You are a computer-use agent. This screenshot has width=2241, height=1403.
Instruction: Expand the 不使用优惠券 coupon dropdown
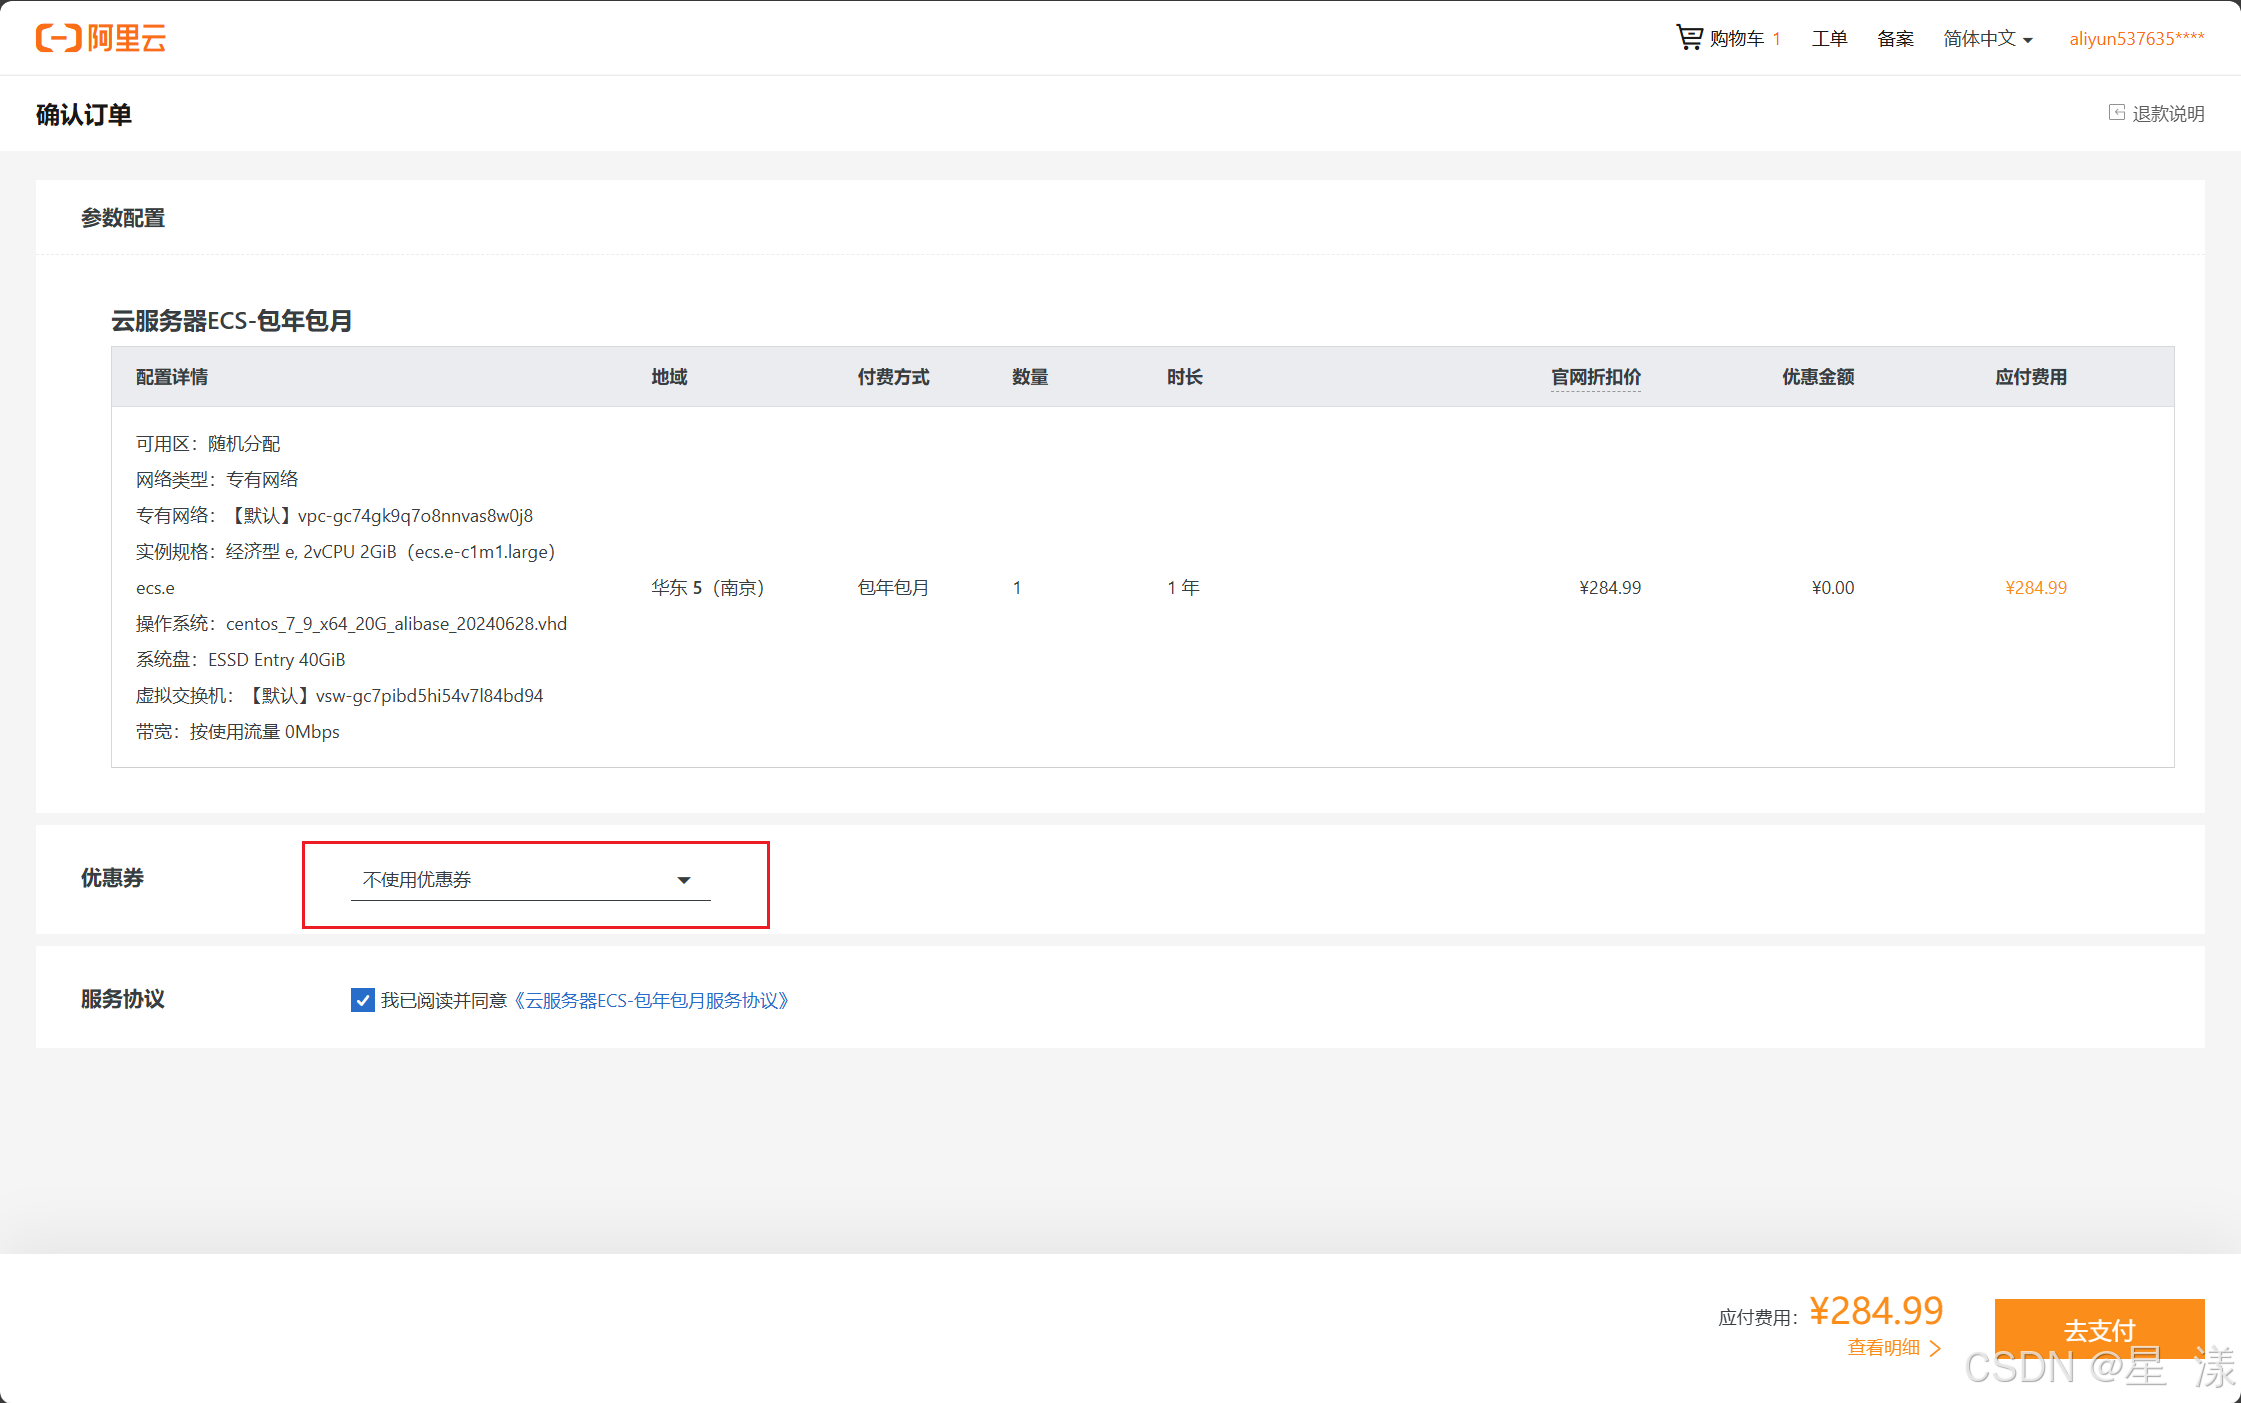coord(530,880)
